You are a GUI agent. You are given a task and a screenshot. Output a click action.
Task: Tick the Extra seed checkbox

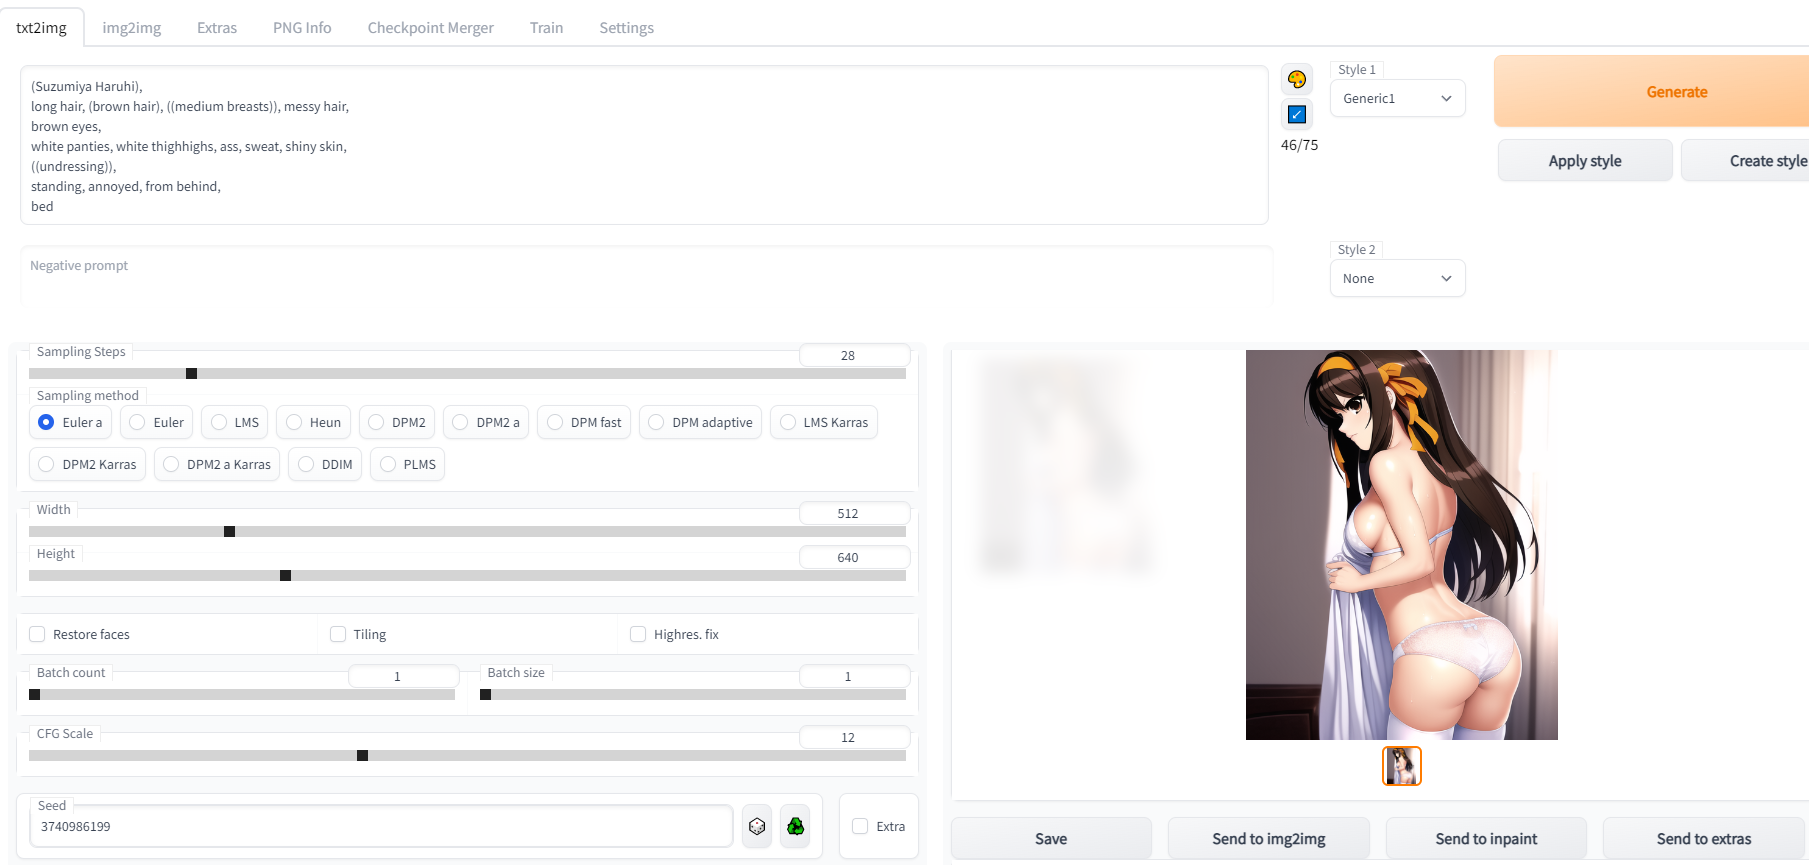[x=860, y=826]
